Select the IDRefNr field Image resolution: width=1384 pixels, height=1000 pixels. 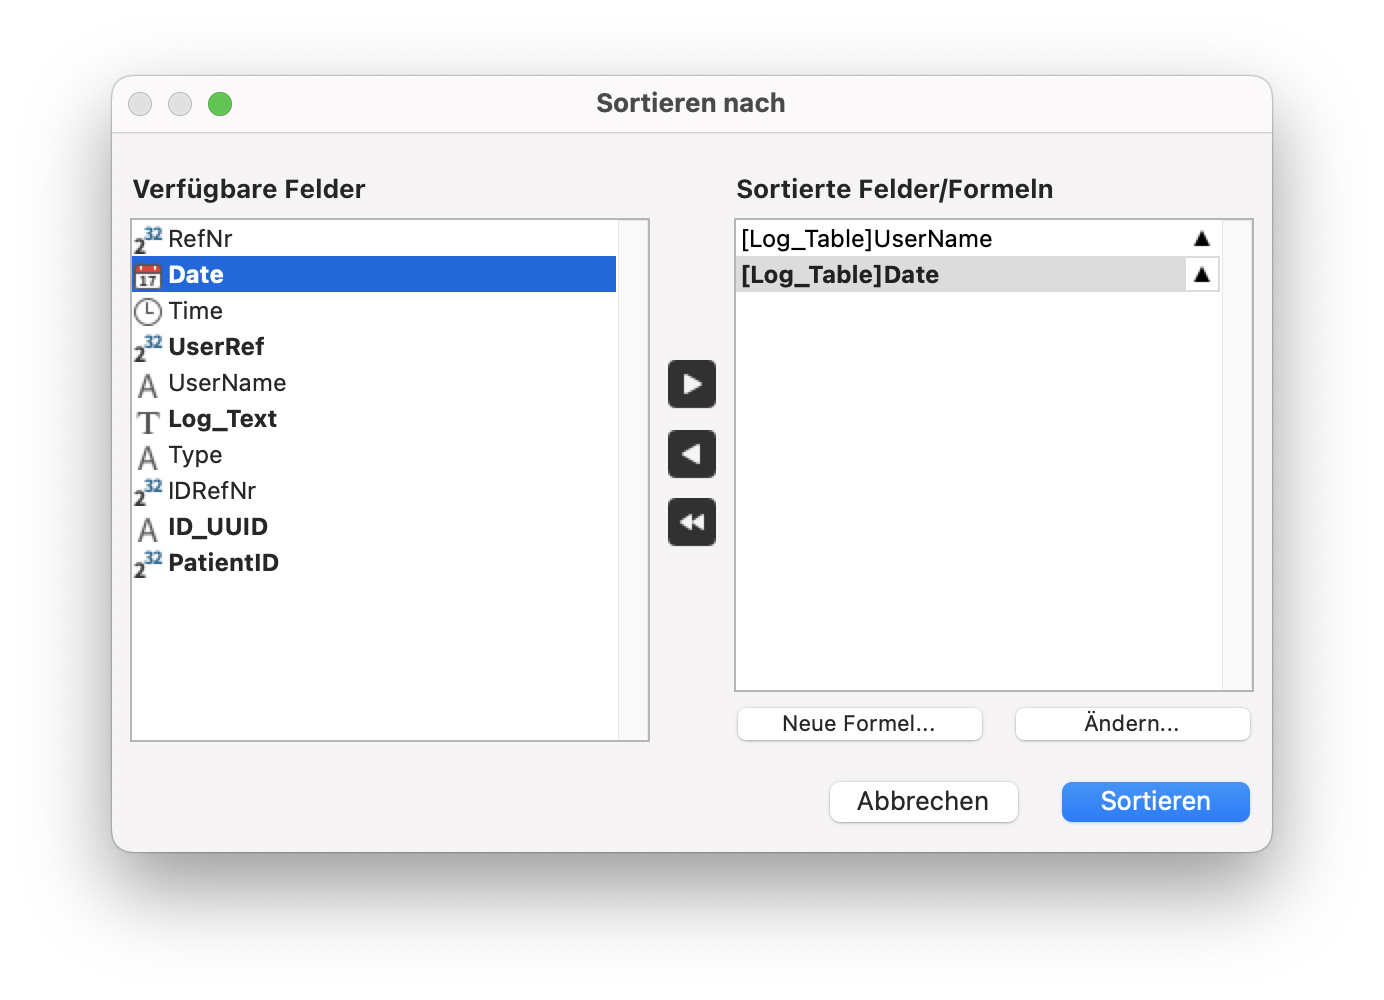pyautogui.click(x=212, y=491)
